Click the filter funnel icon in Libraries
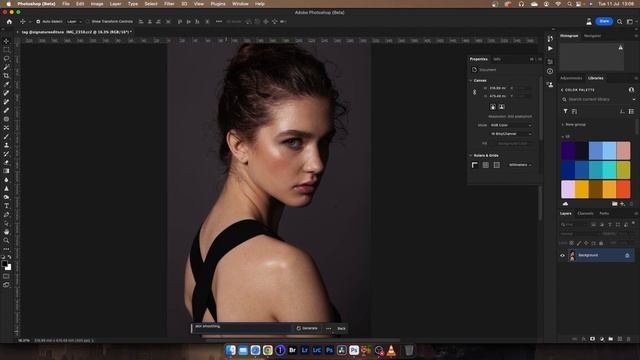This screenshot has height=360, width=640. click(x=565, y=111)
